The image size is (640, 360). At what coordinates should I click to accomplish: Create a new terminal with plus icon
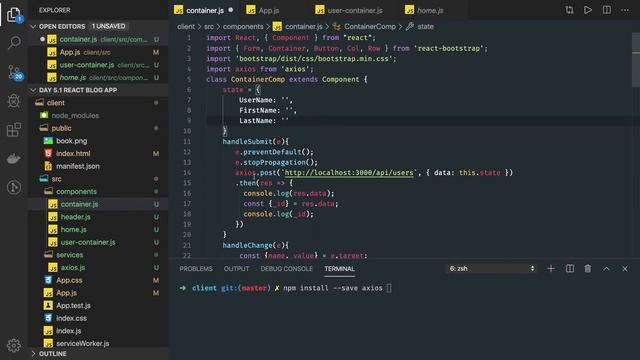(551, 269)
